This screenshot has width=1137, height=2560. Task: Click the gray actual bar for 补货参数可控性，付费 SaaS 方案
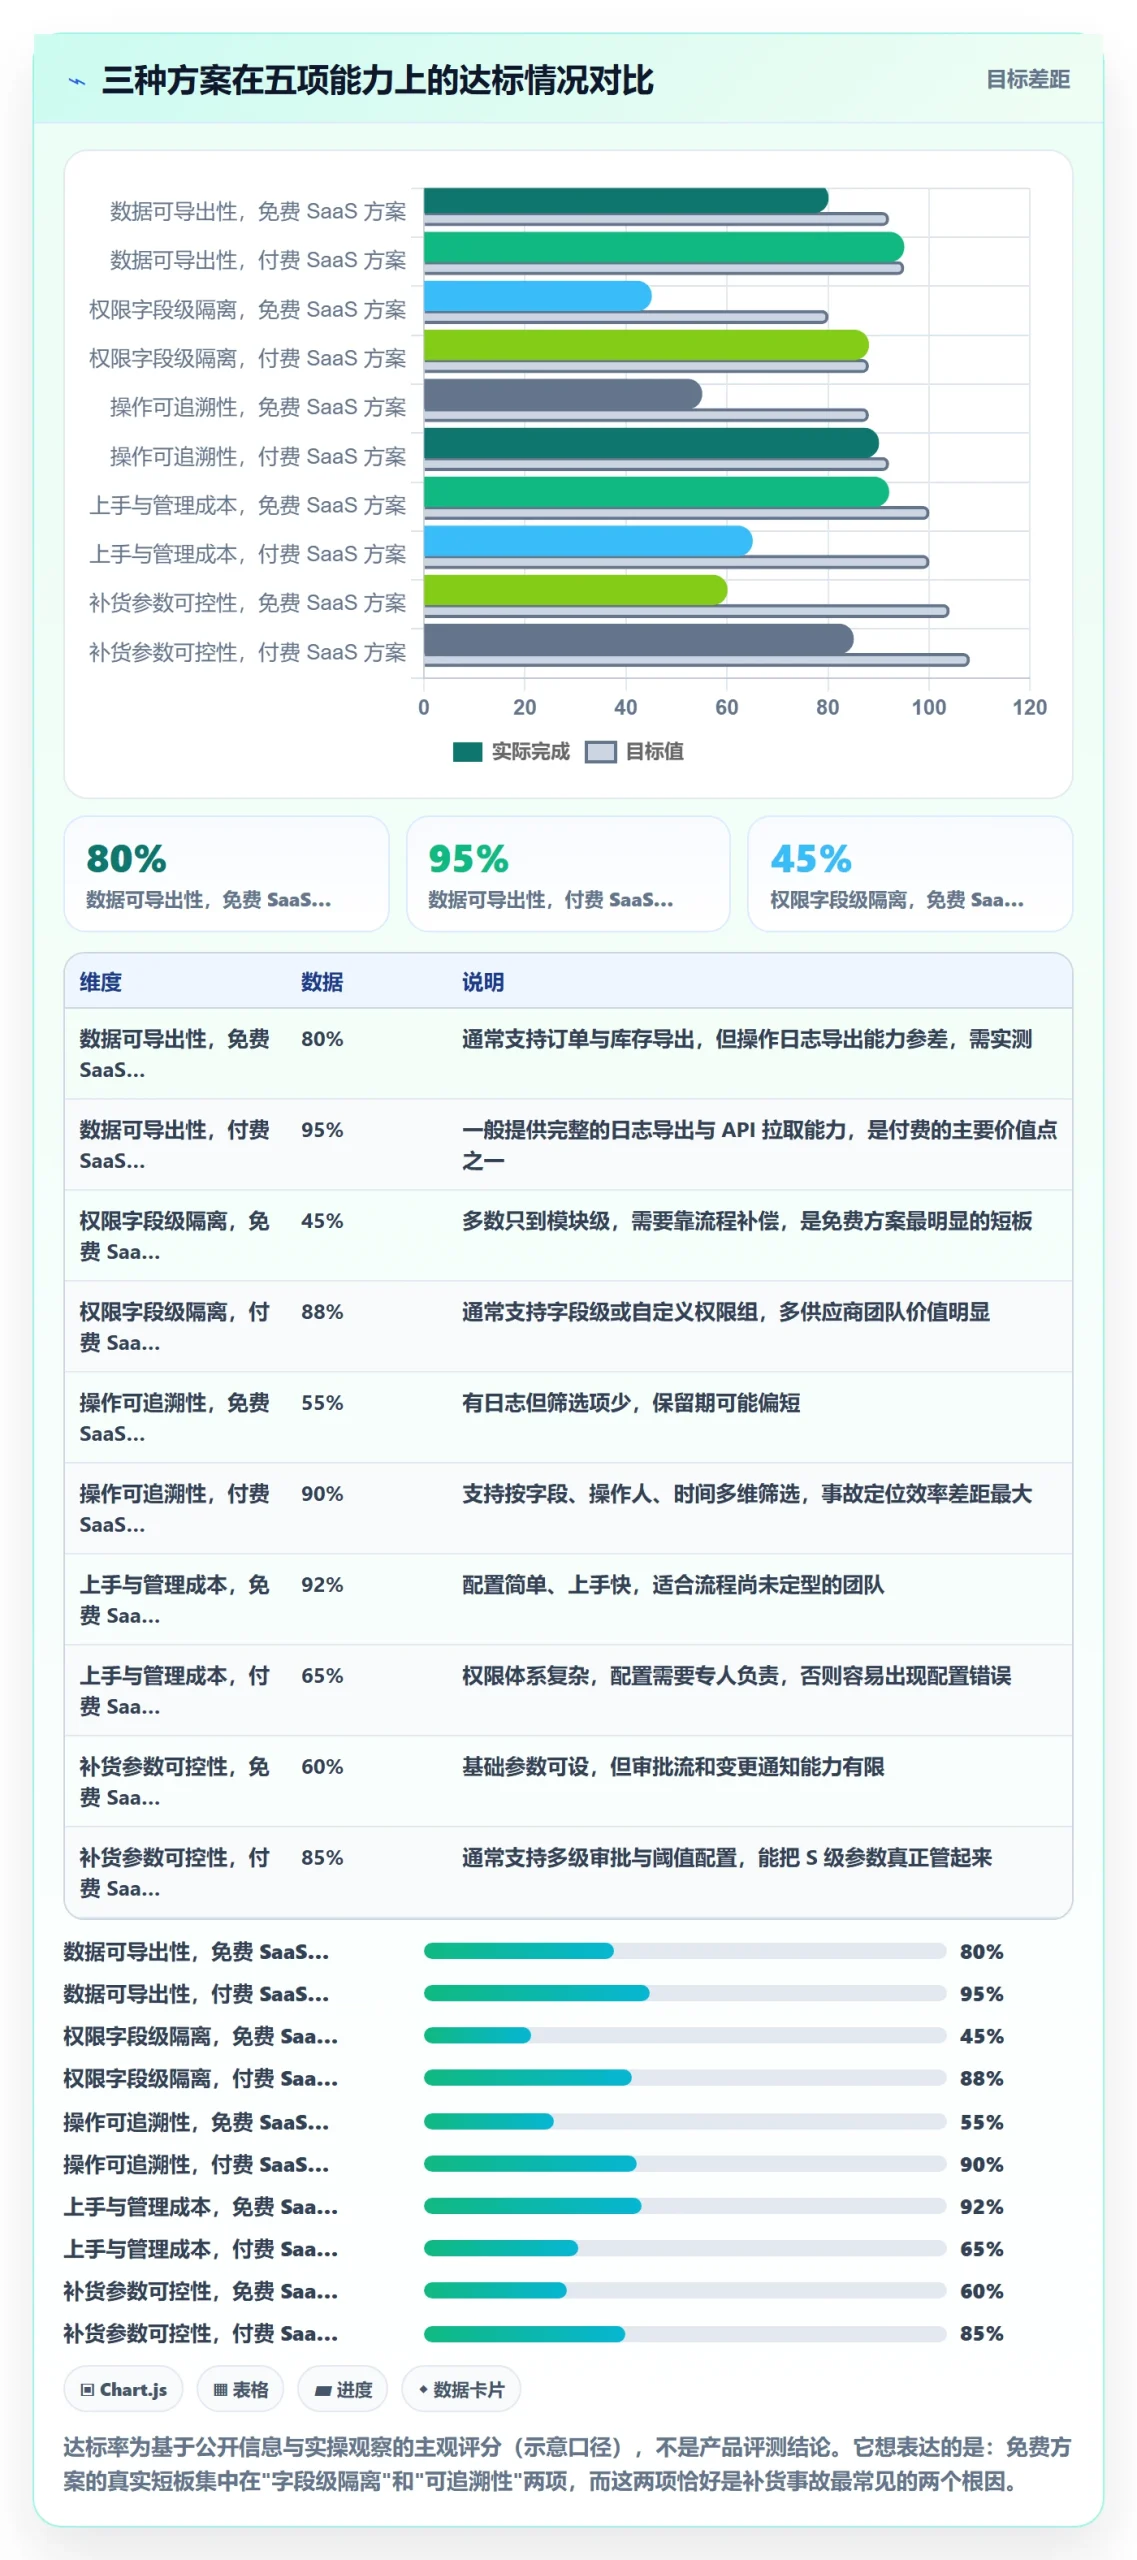click(638, 639)
